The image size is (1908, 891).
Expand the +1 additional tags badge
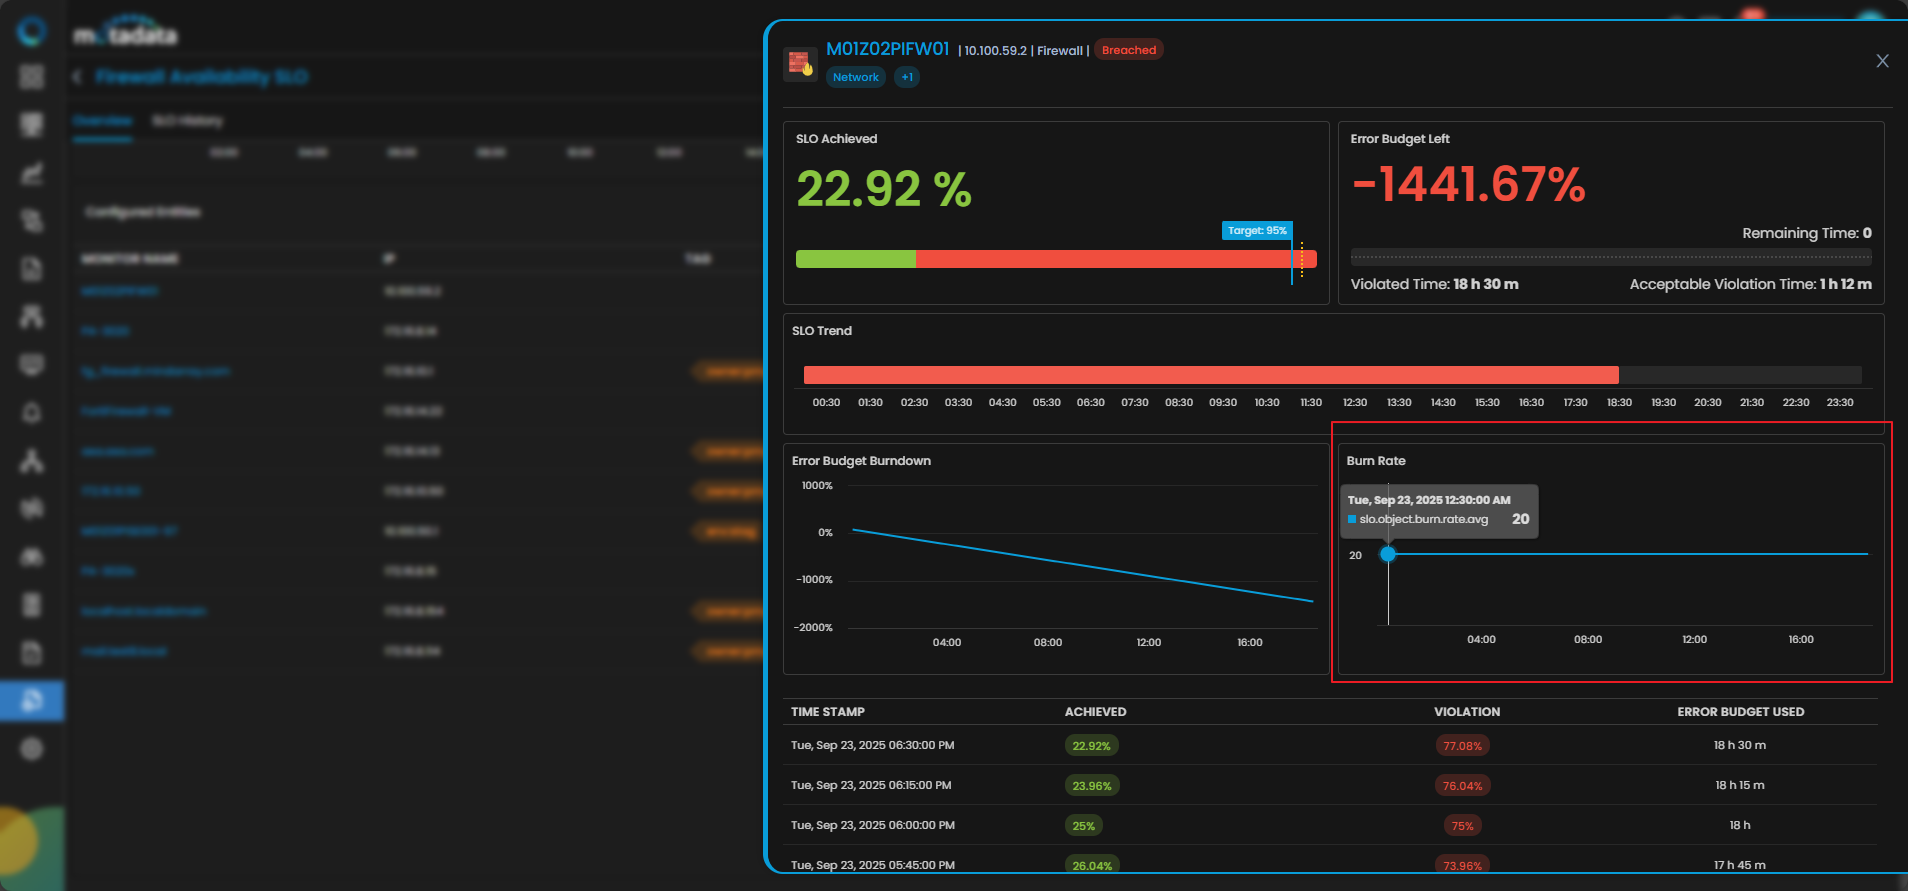[x=907, y=77]
